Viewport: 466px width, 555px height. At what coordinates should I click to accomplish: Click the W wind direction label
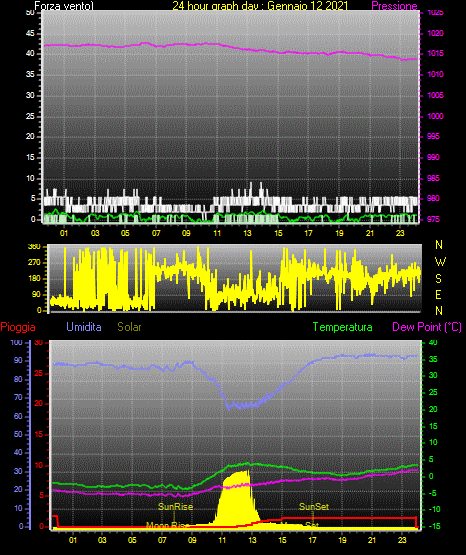[440, 262]
